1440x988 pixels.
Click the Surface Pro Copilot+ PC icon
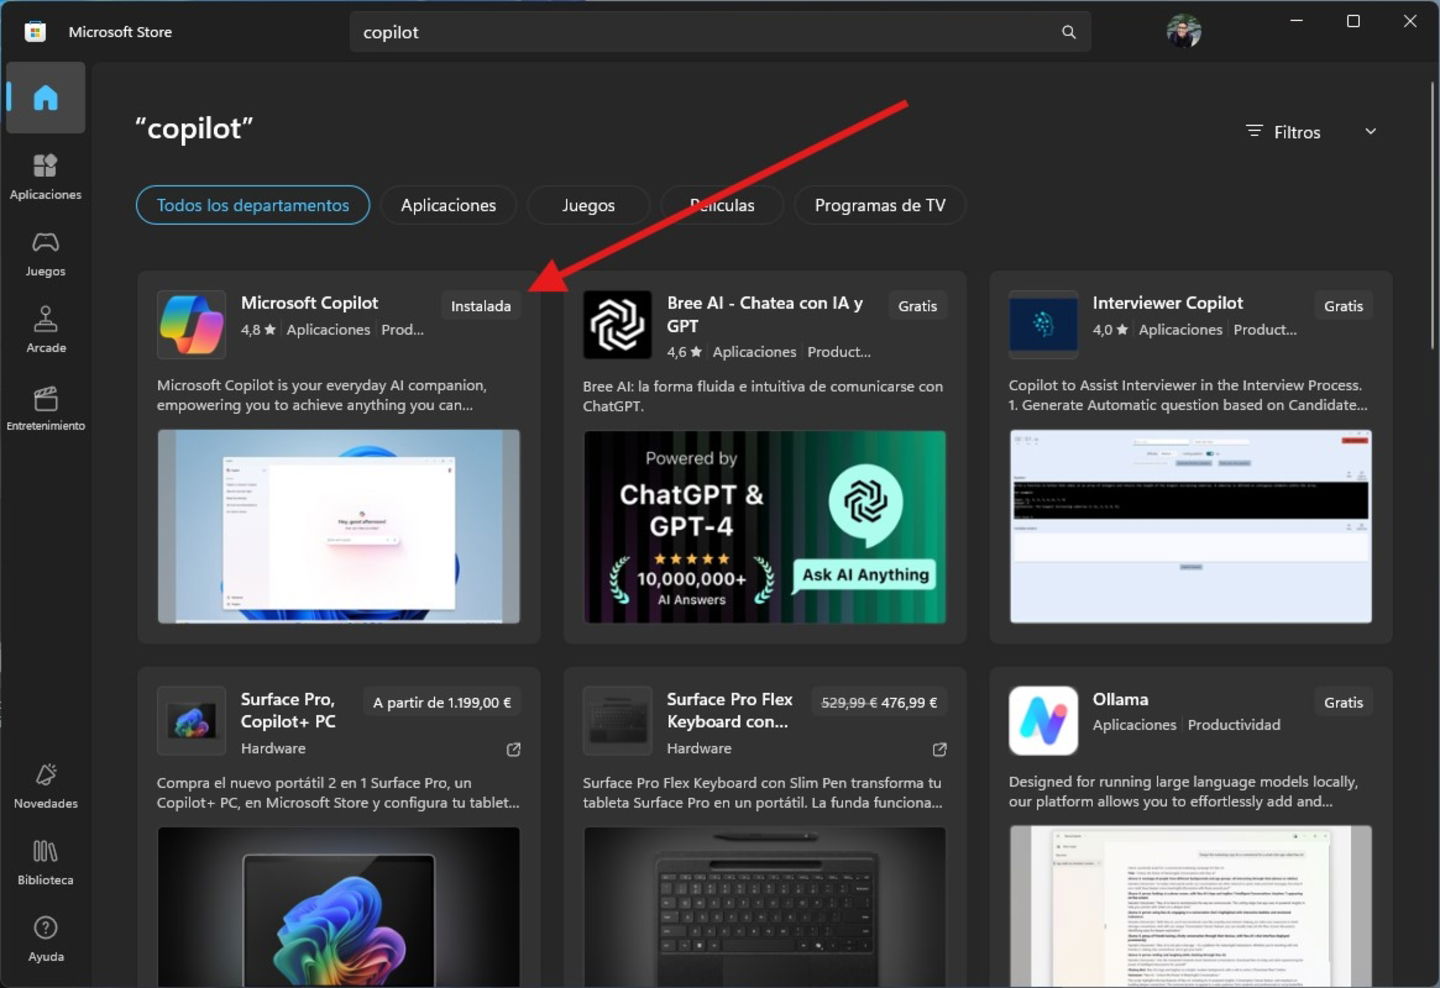[x=191, y=720]
